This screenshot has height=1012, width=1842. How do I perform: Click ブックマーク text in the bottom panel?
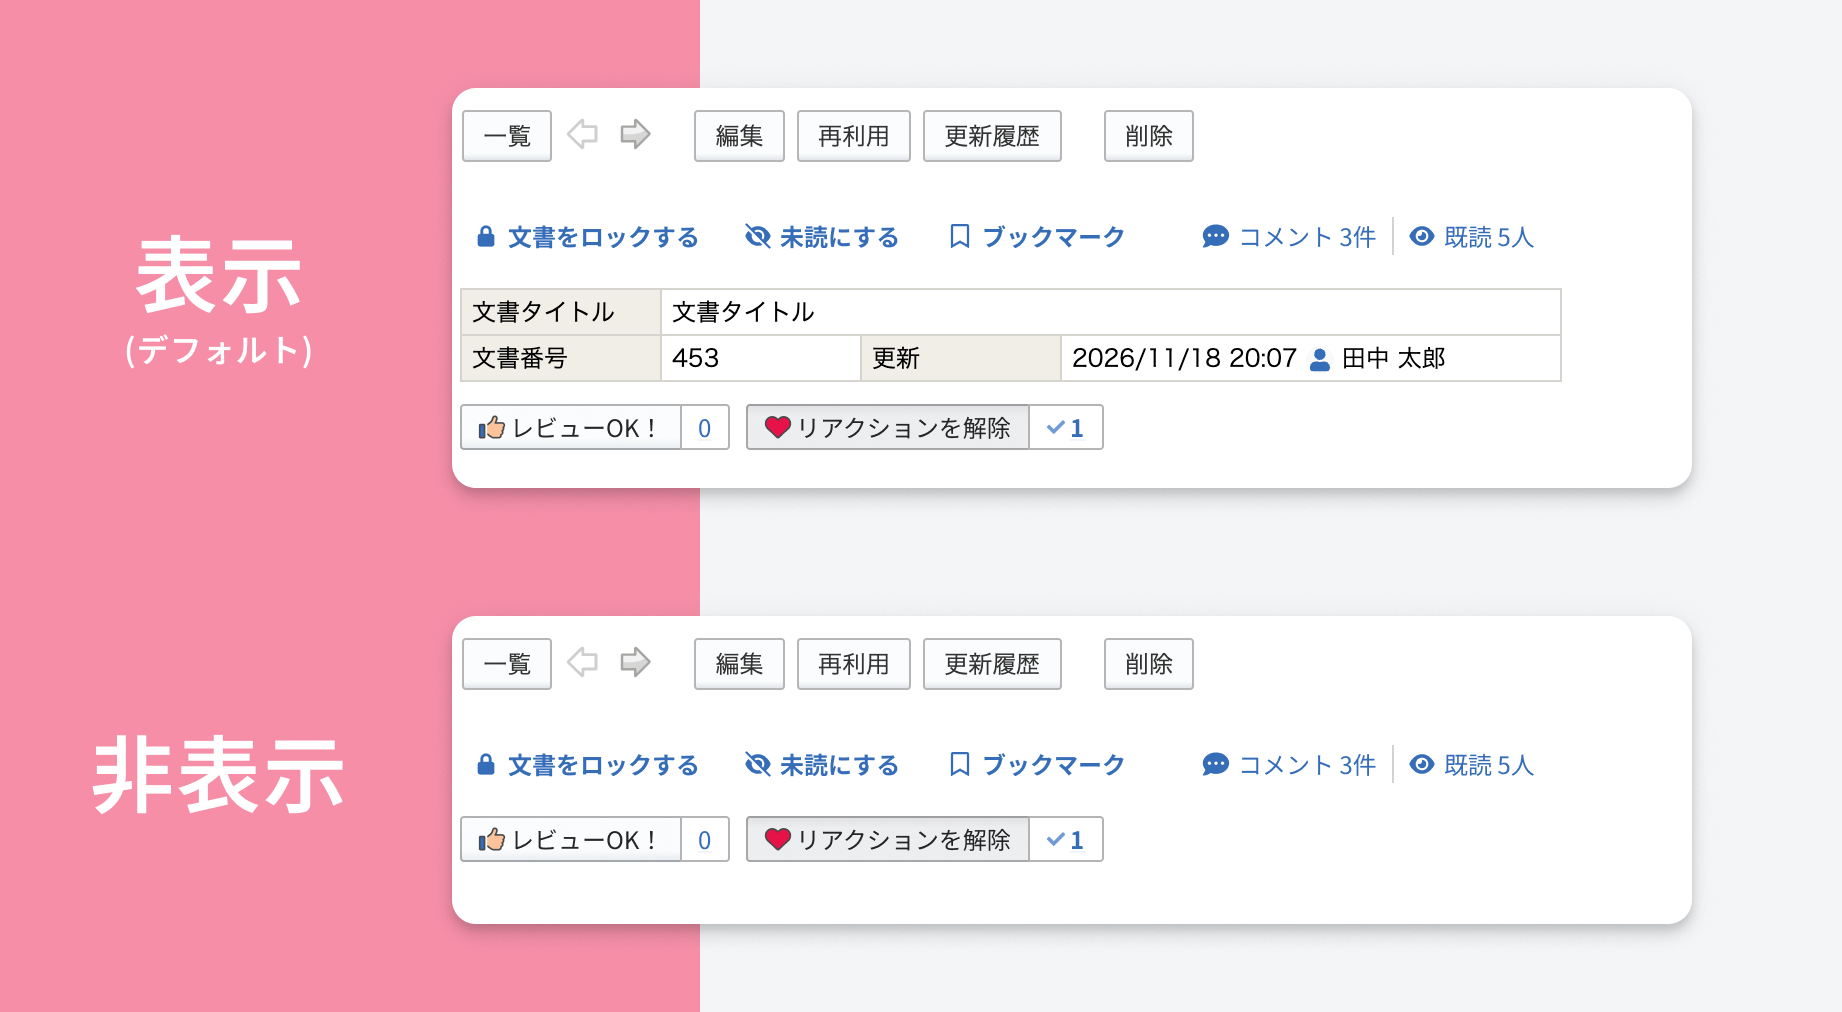pyautogui.click(x=1054, y=765)
